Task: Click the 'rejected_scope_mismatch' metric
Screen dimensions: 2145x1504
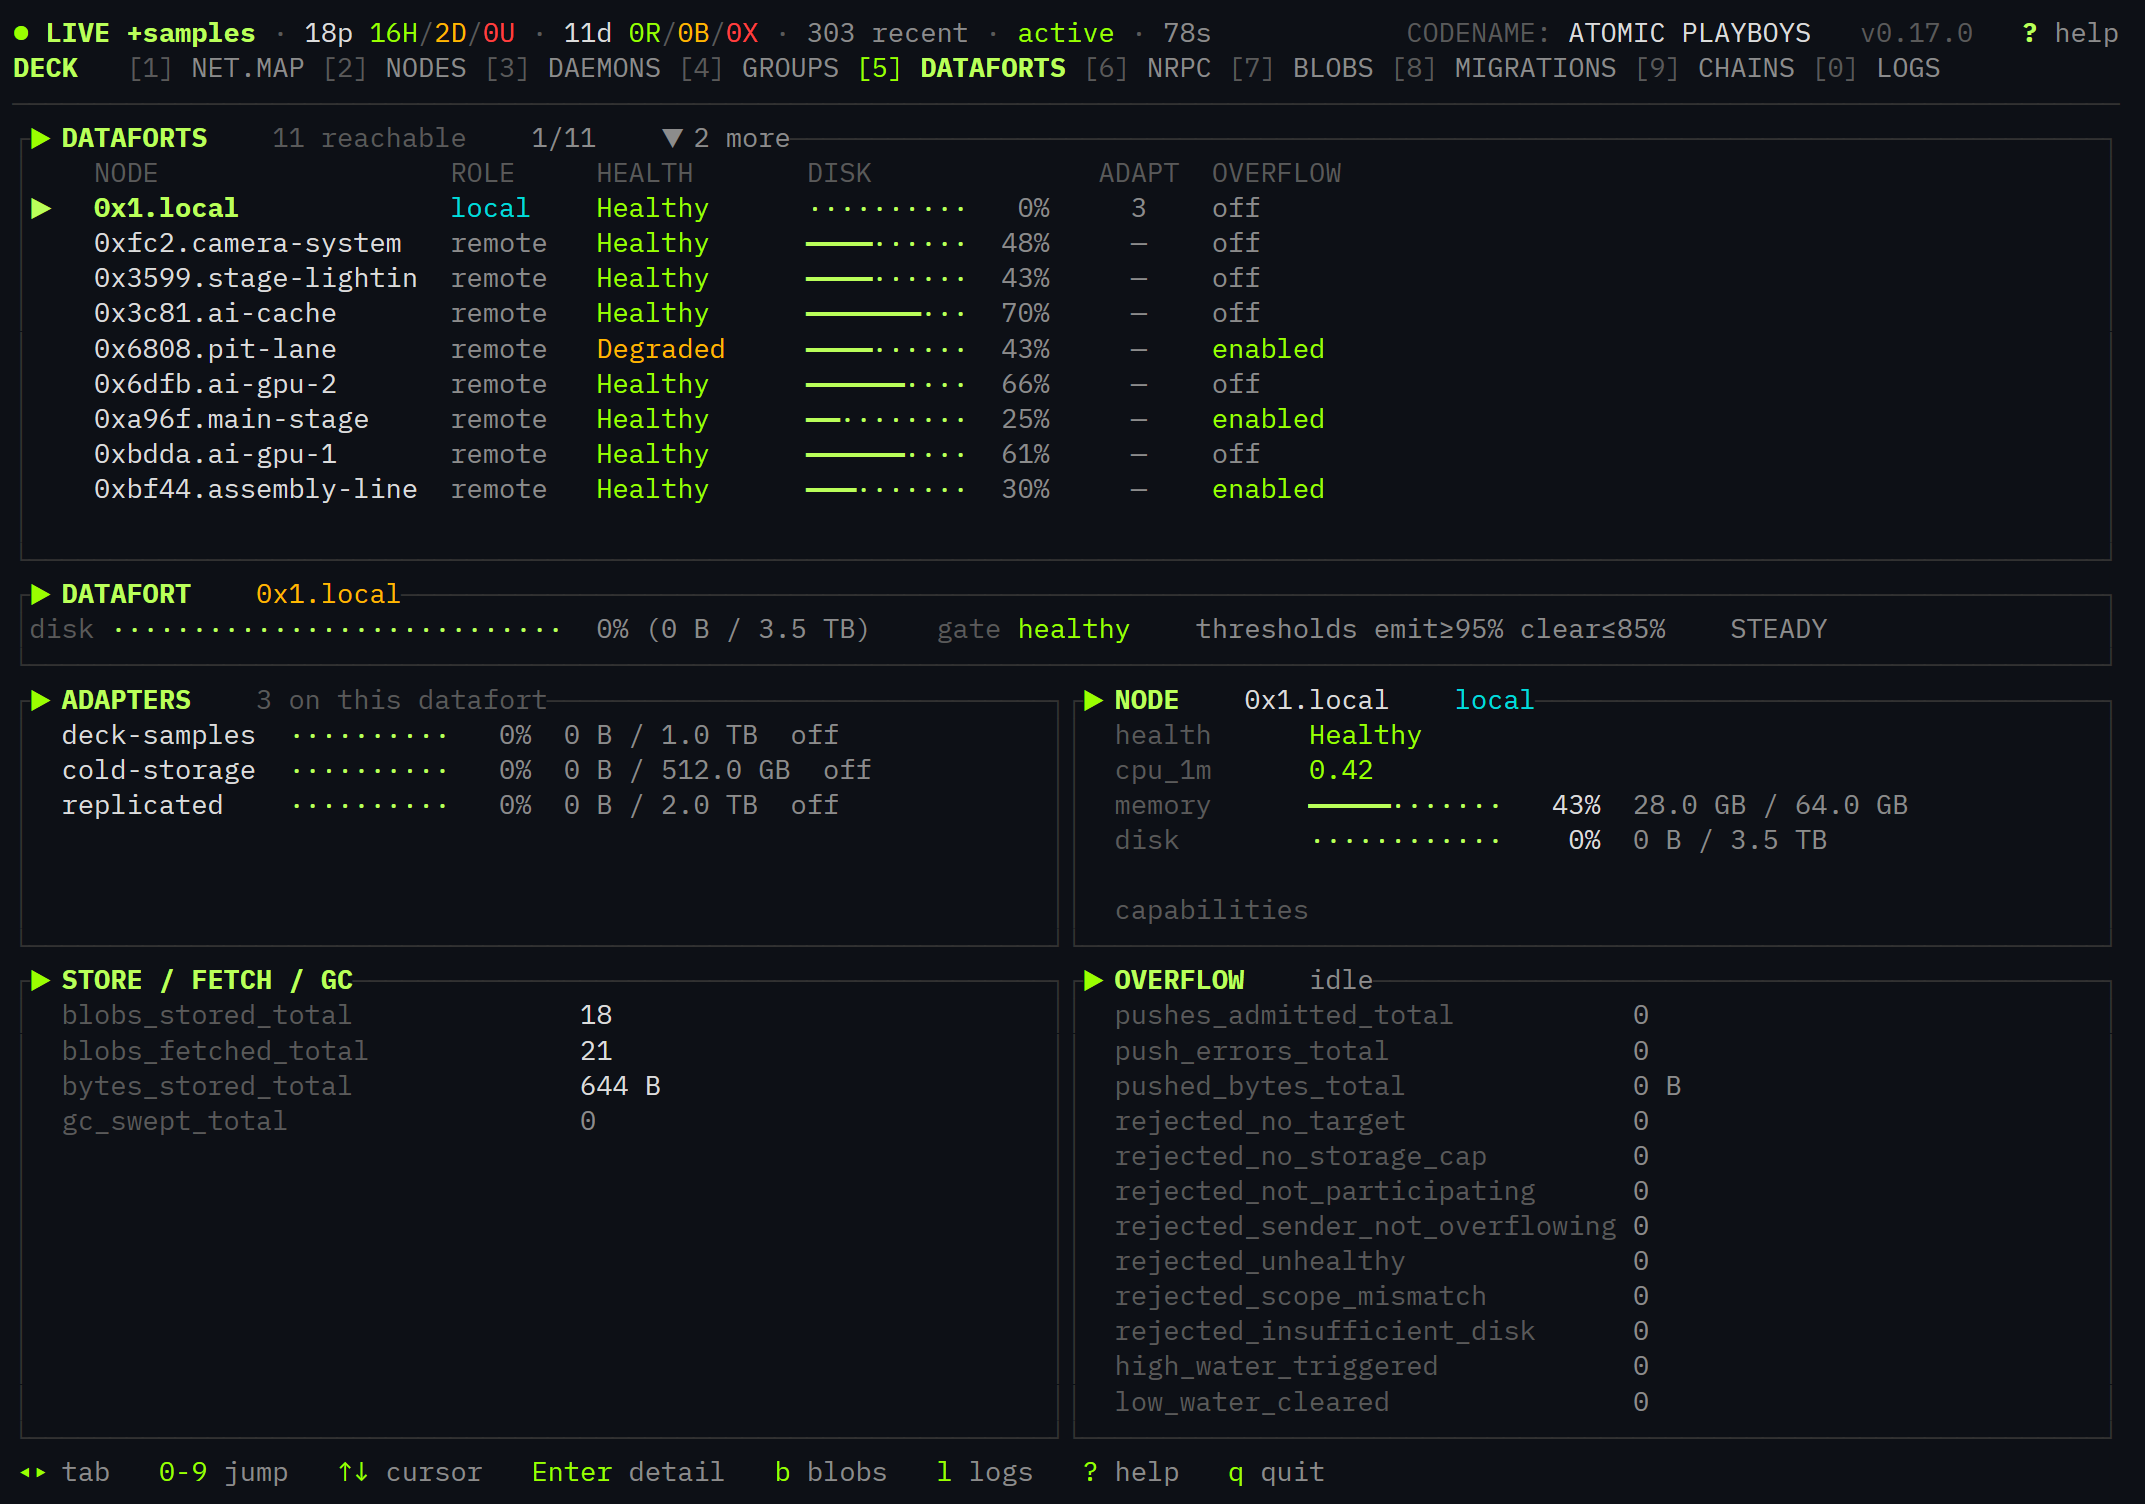Action: pyautogui.click(x=1300, y=1296)
